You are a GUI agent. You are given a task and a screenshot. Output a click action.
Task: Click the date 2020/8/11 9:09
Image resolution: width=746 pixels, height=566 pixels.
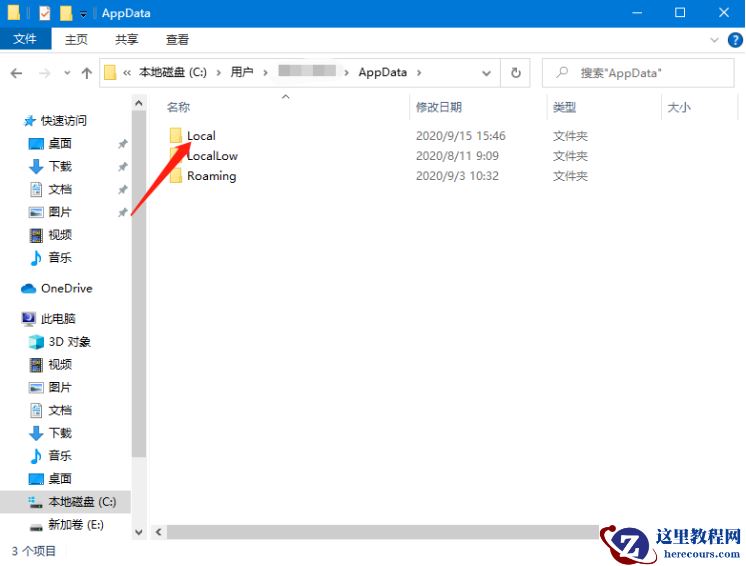point(457,156)
